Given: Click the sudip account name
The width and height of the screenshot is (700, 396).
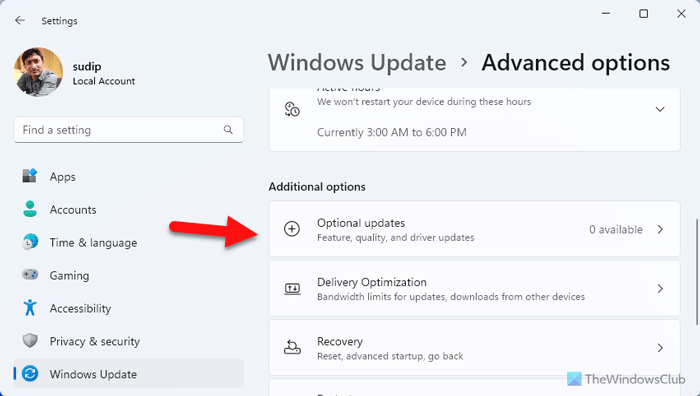Looking at the screenshot, I should click(87, 67).
